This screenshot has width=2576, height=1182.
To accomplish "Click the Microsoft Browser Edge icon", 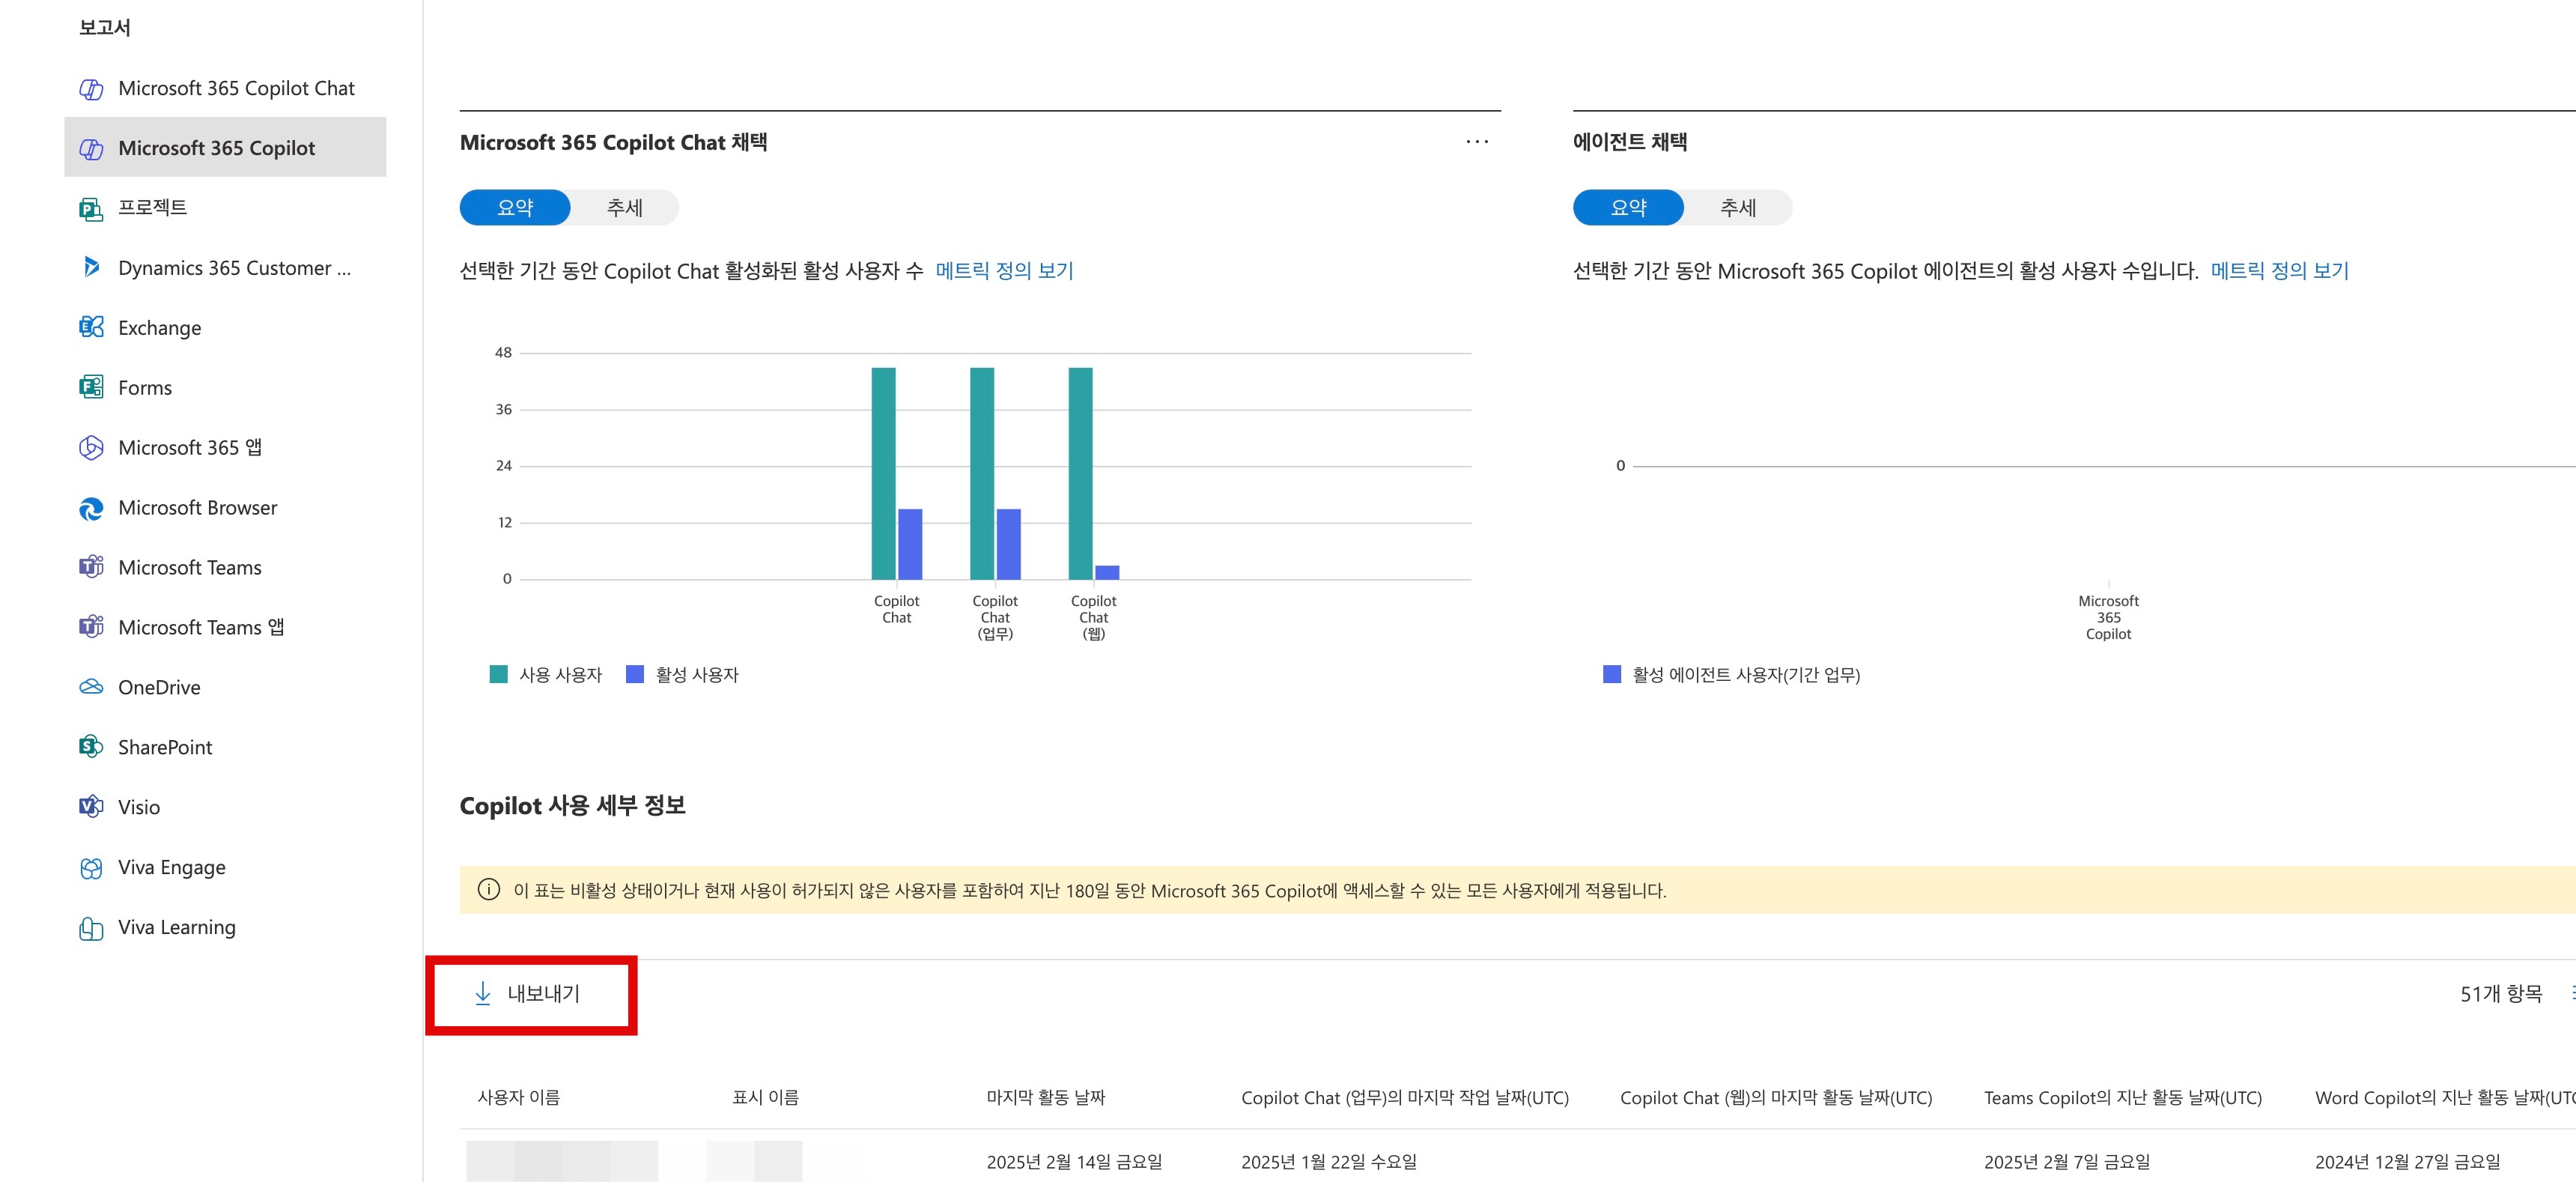I will [91, 508].
